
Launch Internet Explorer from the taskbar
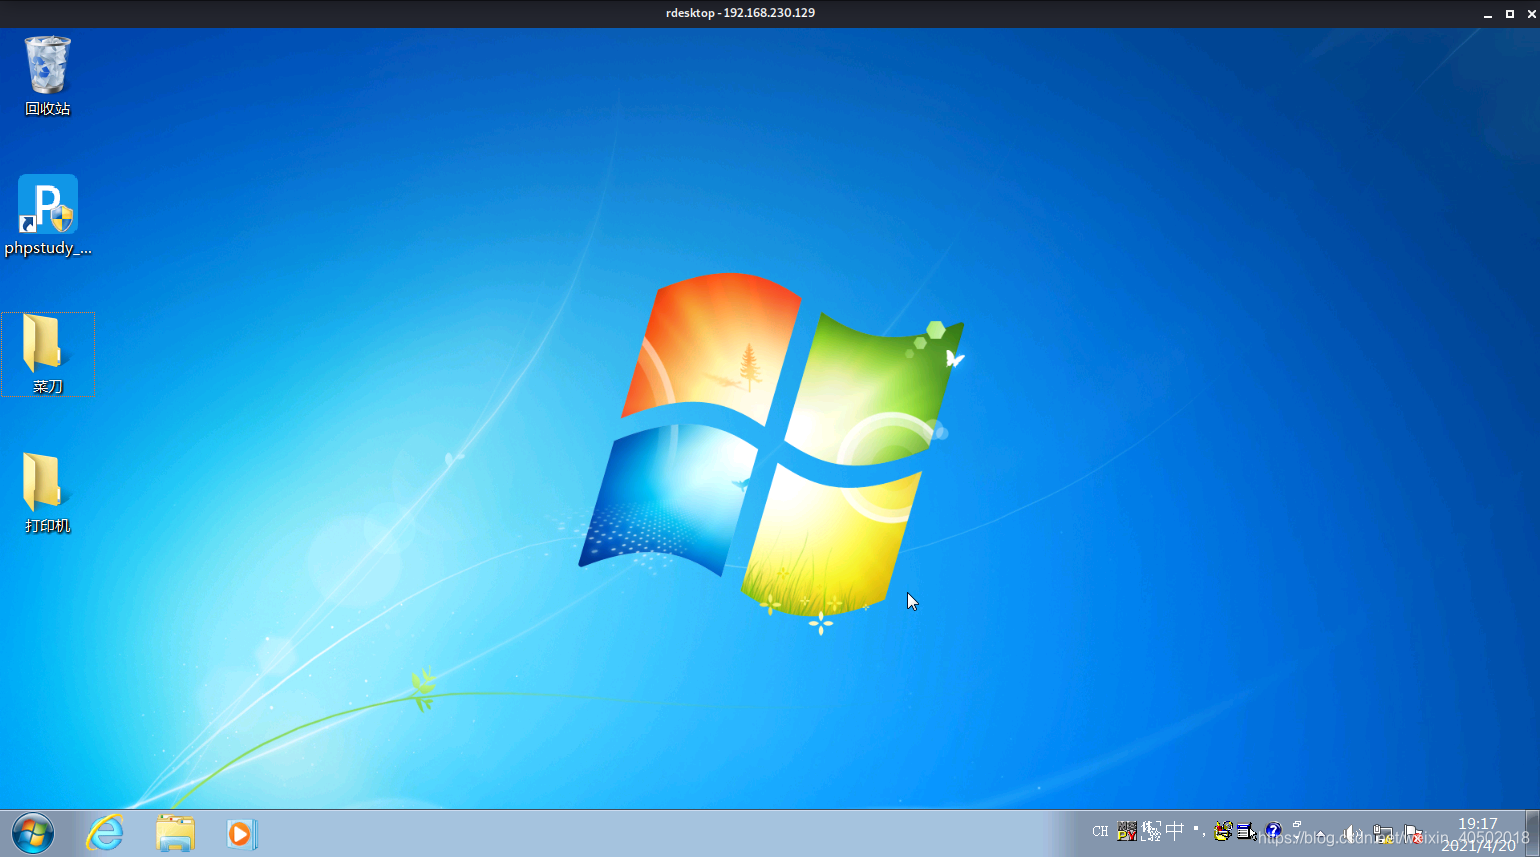[104, 832]
